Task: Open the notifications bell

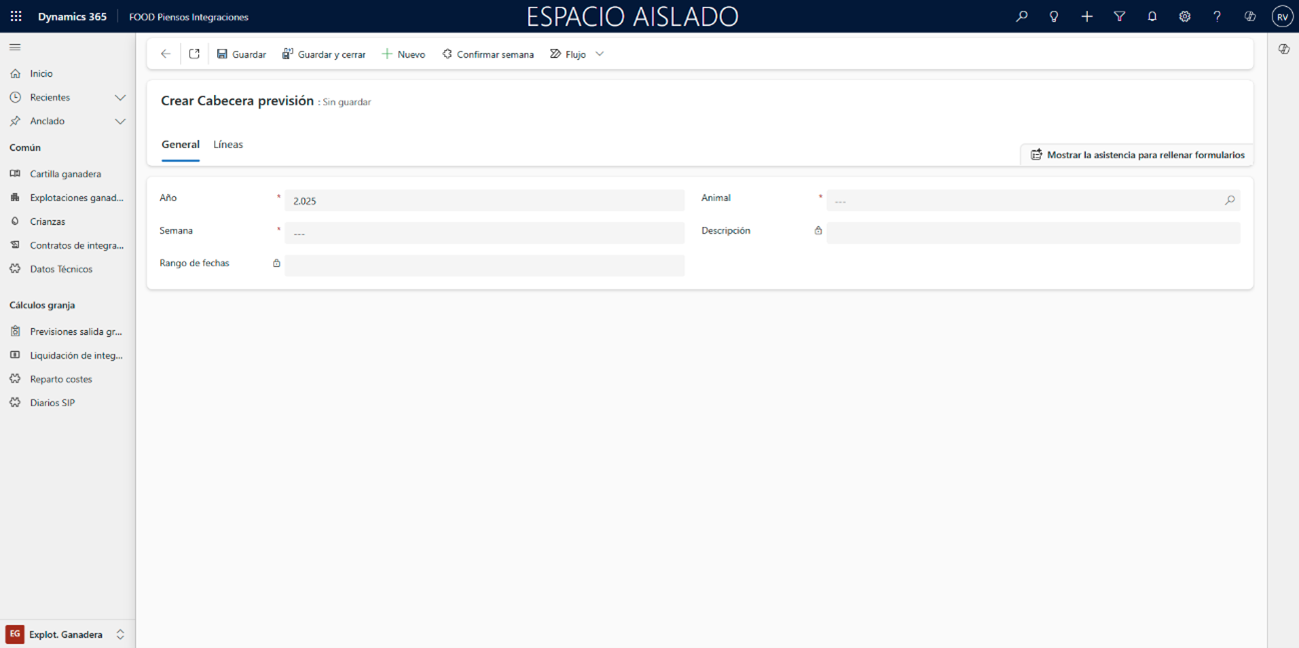Action: coord(1152,17)
